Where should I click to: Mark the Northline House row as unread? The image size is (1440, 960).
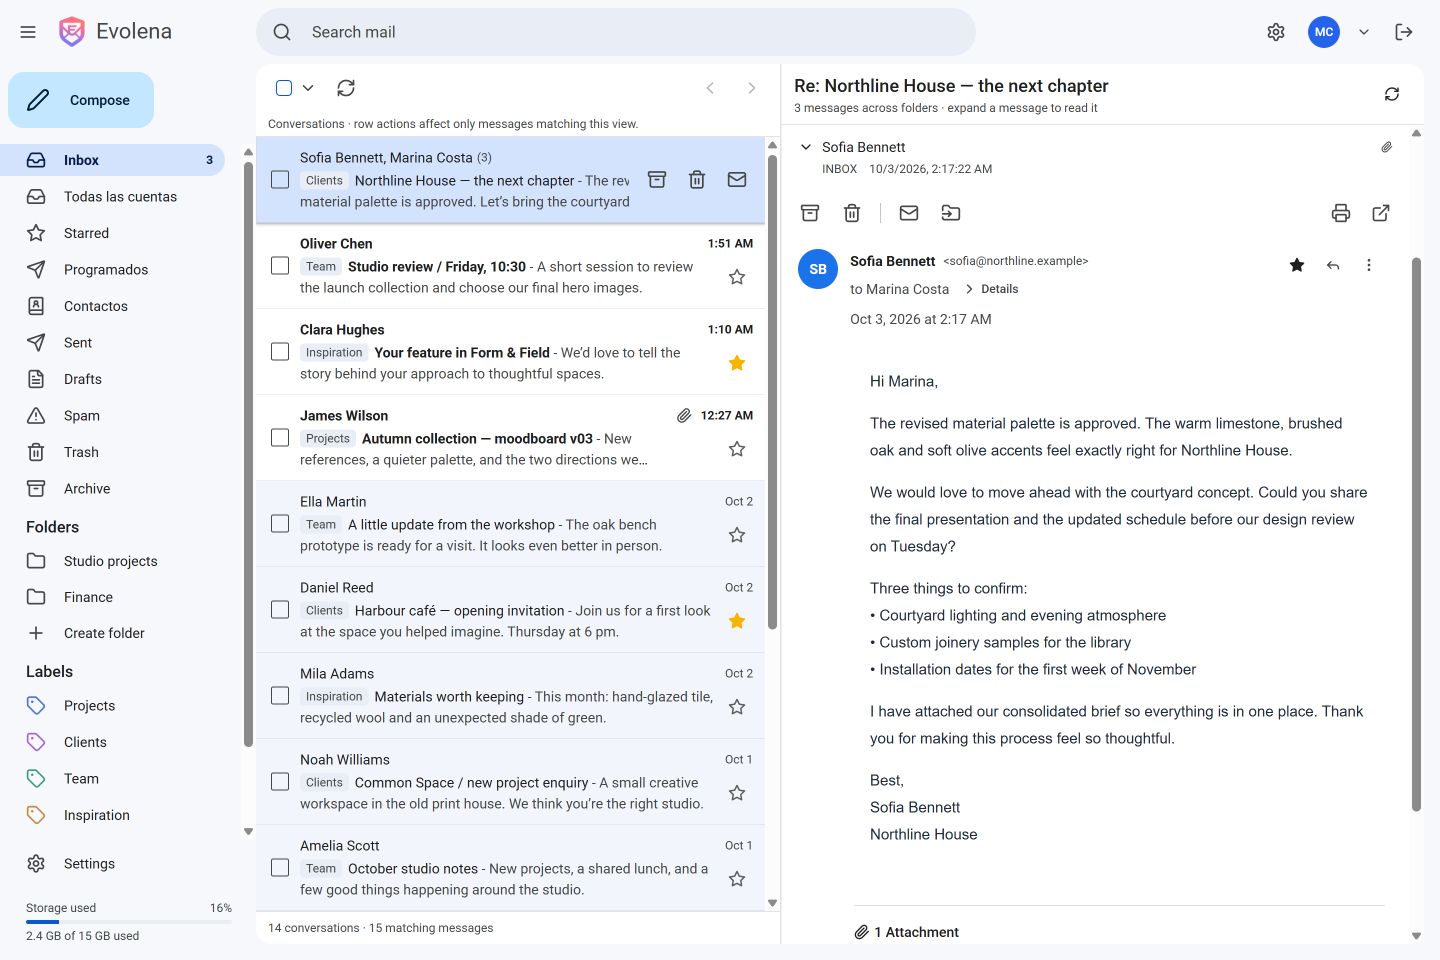point(737,180)
